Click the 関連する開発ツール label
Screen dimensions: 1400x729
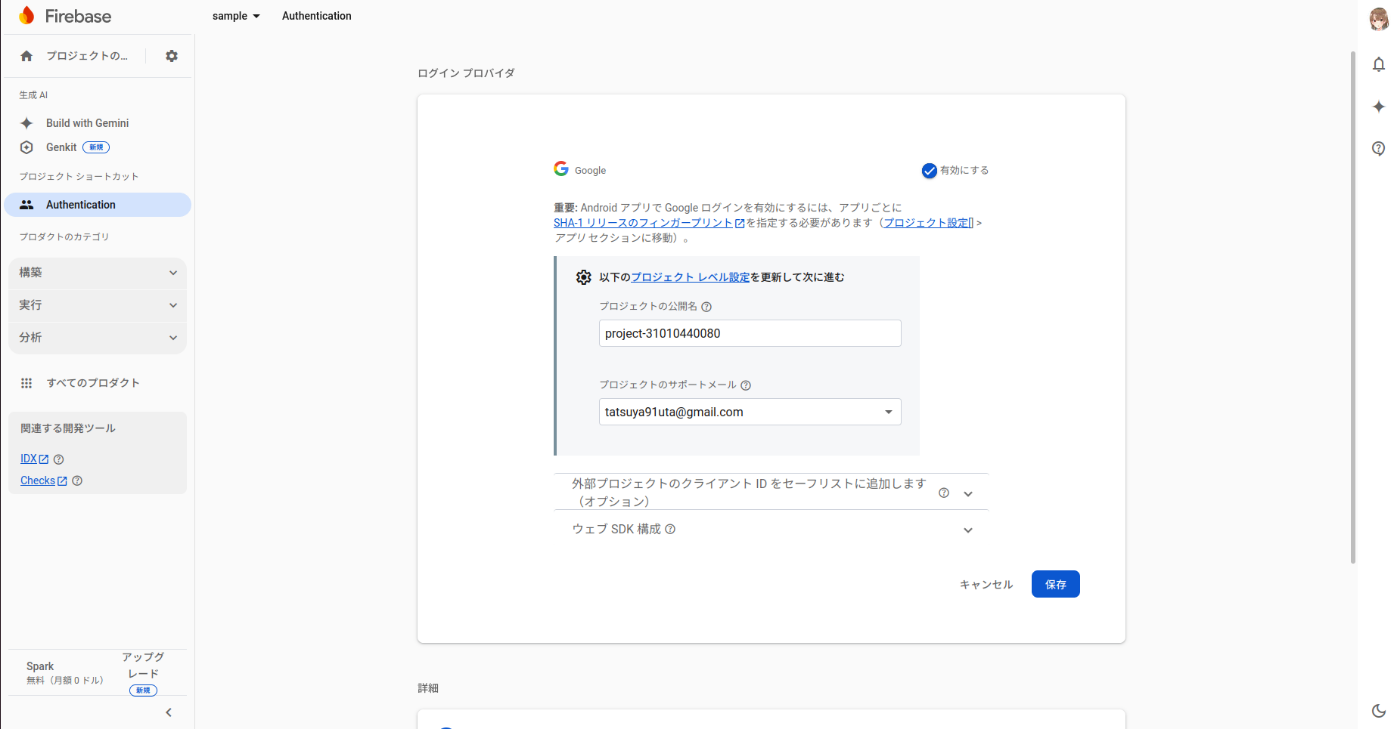[68, 428]
